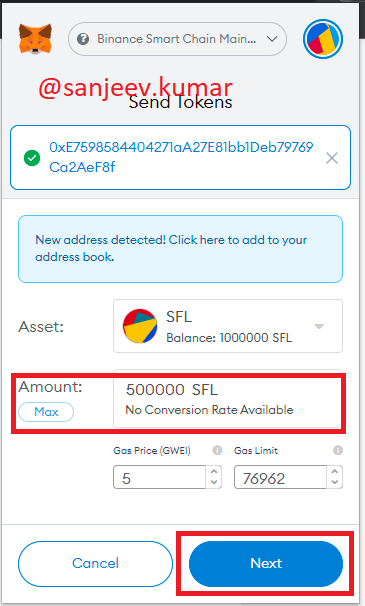The image size is (365, 606).
Task: Click the Balance: 1000000 SFL text
Action: [x=229, y=338]
